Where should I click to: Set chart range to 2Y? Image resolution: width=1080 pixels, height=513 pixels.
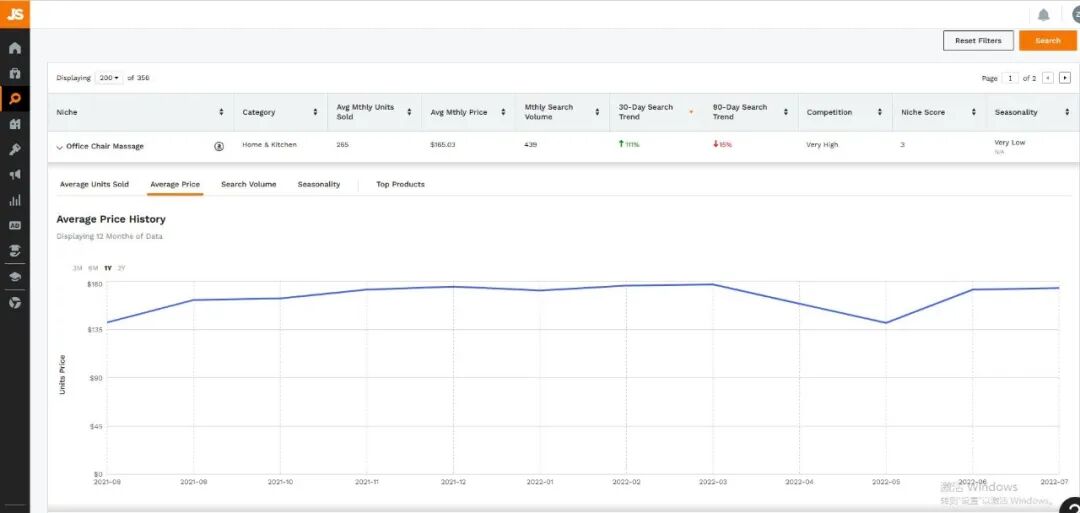point(122,268)
